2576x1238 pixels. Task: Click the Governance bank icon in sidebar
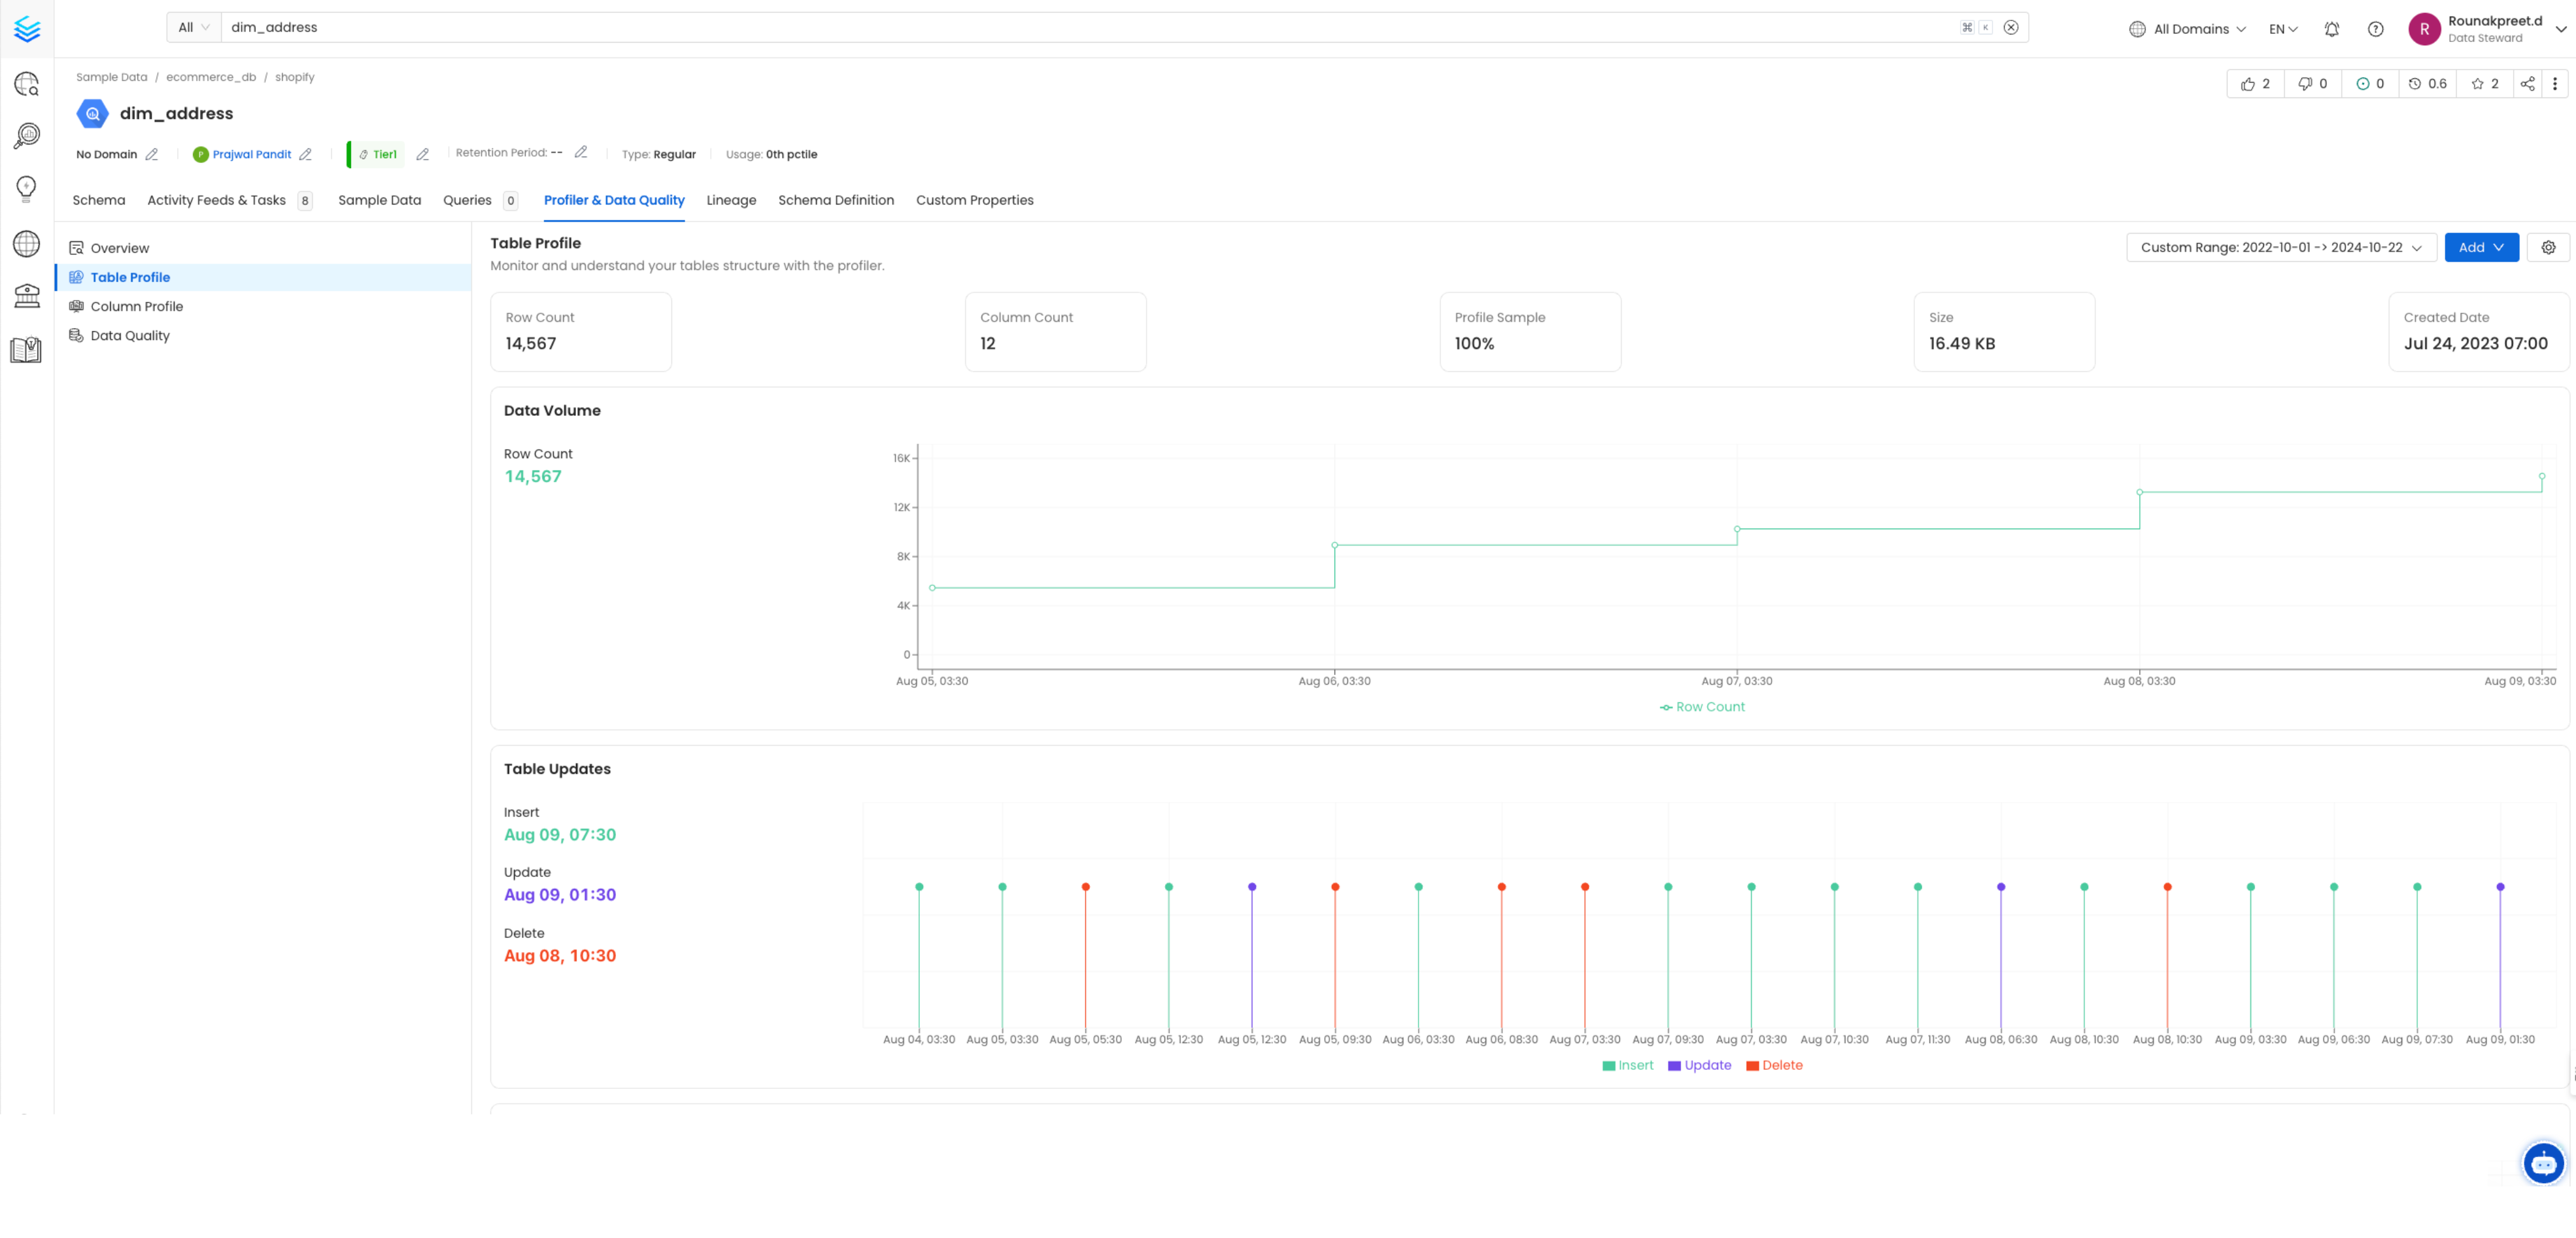click(26, 296)
